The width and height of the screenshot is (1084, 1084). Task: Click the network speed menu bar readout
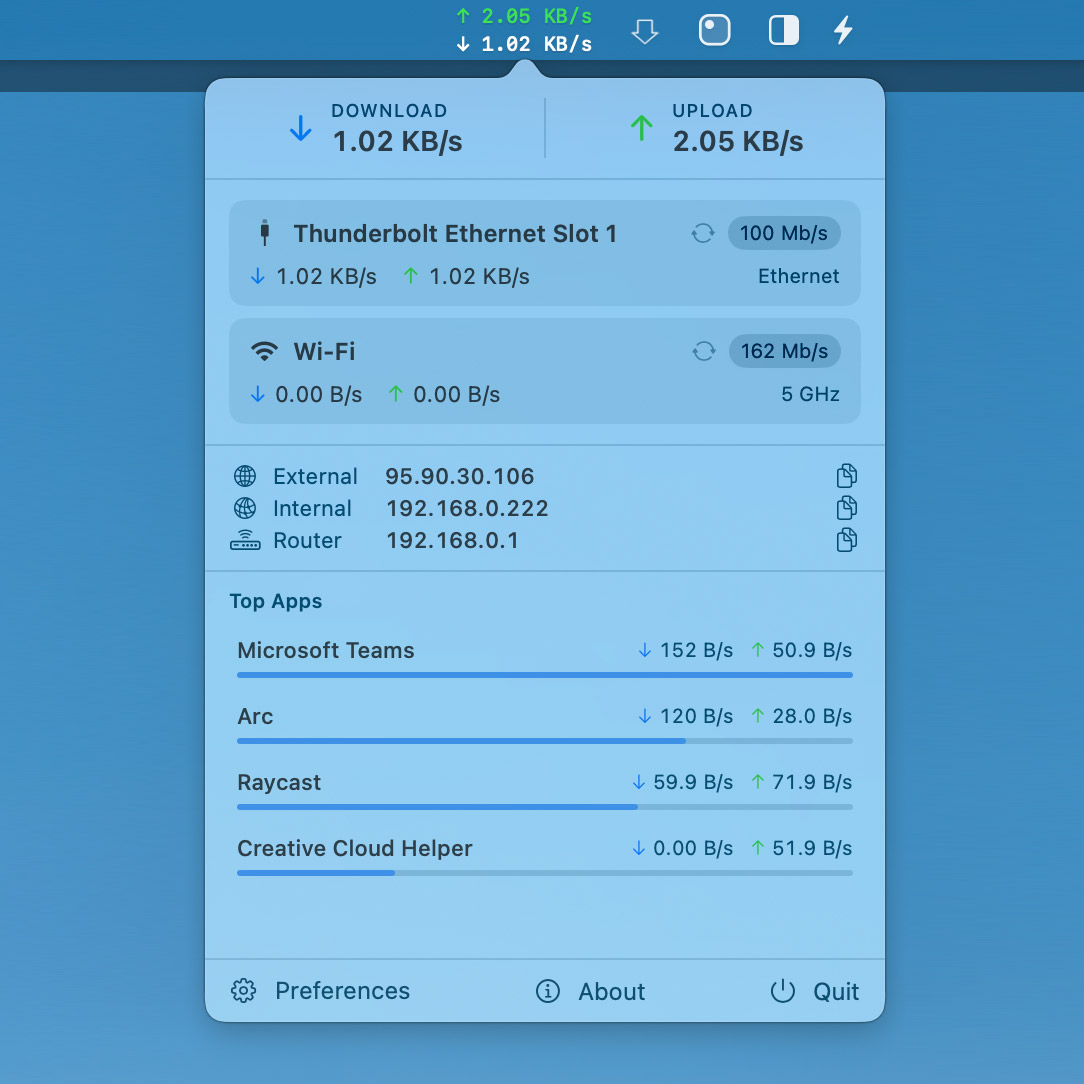coord(523,30)
